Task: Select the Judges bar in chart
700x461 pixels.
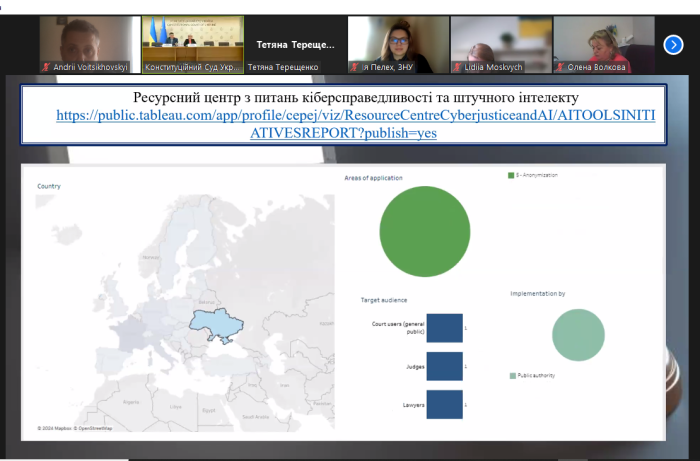Action: 444,366
